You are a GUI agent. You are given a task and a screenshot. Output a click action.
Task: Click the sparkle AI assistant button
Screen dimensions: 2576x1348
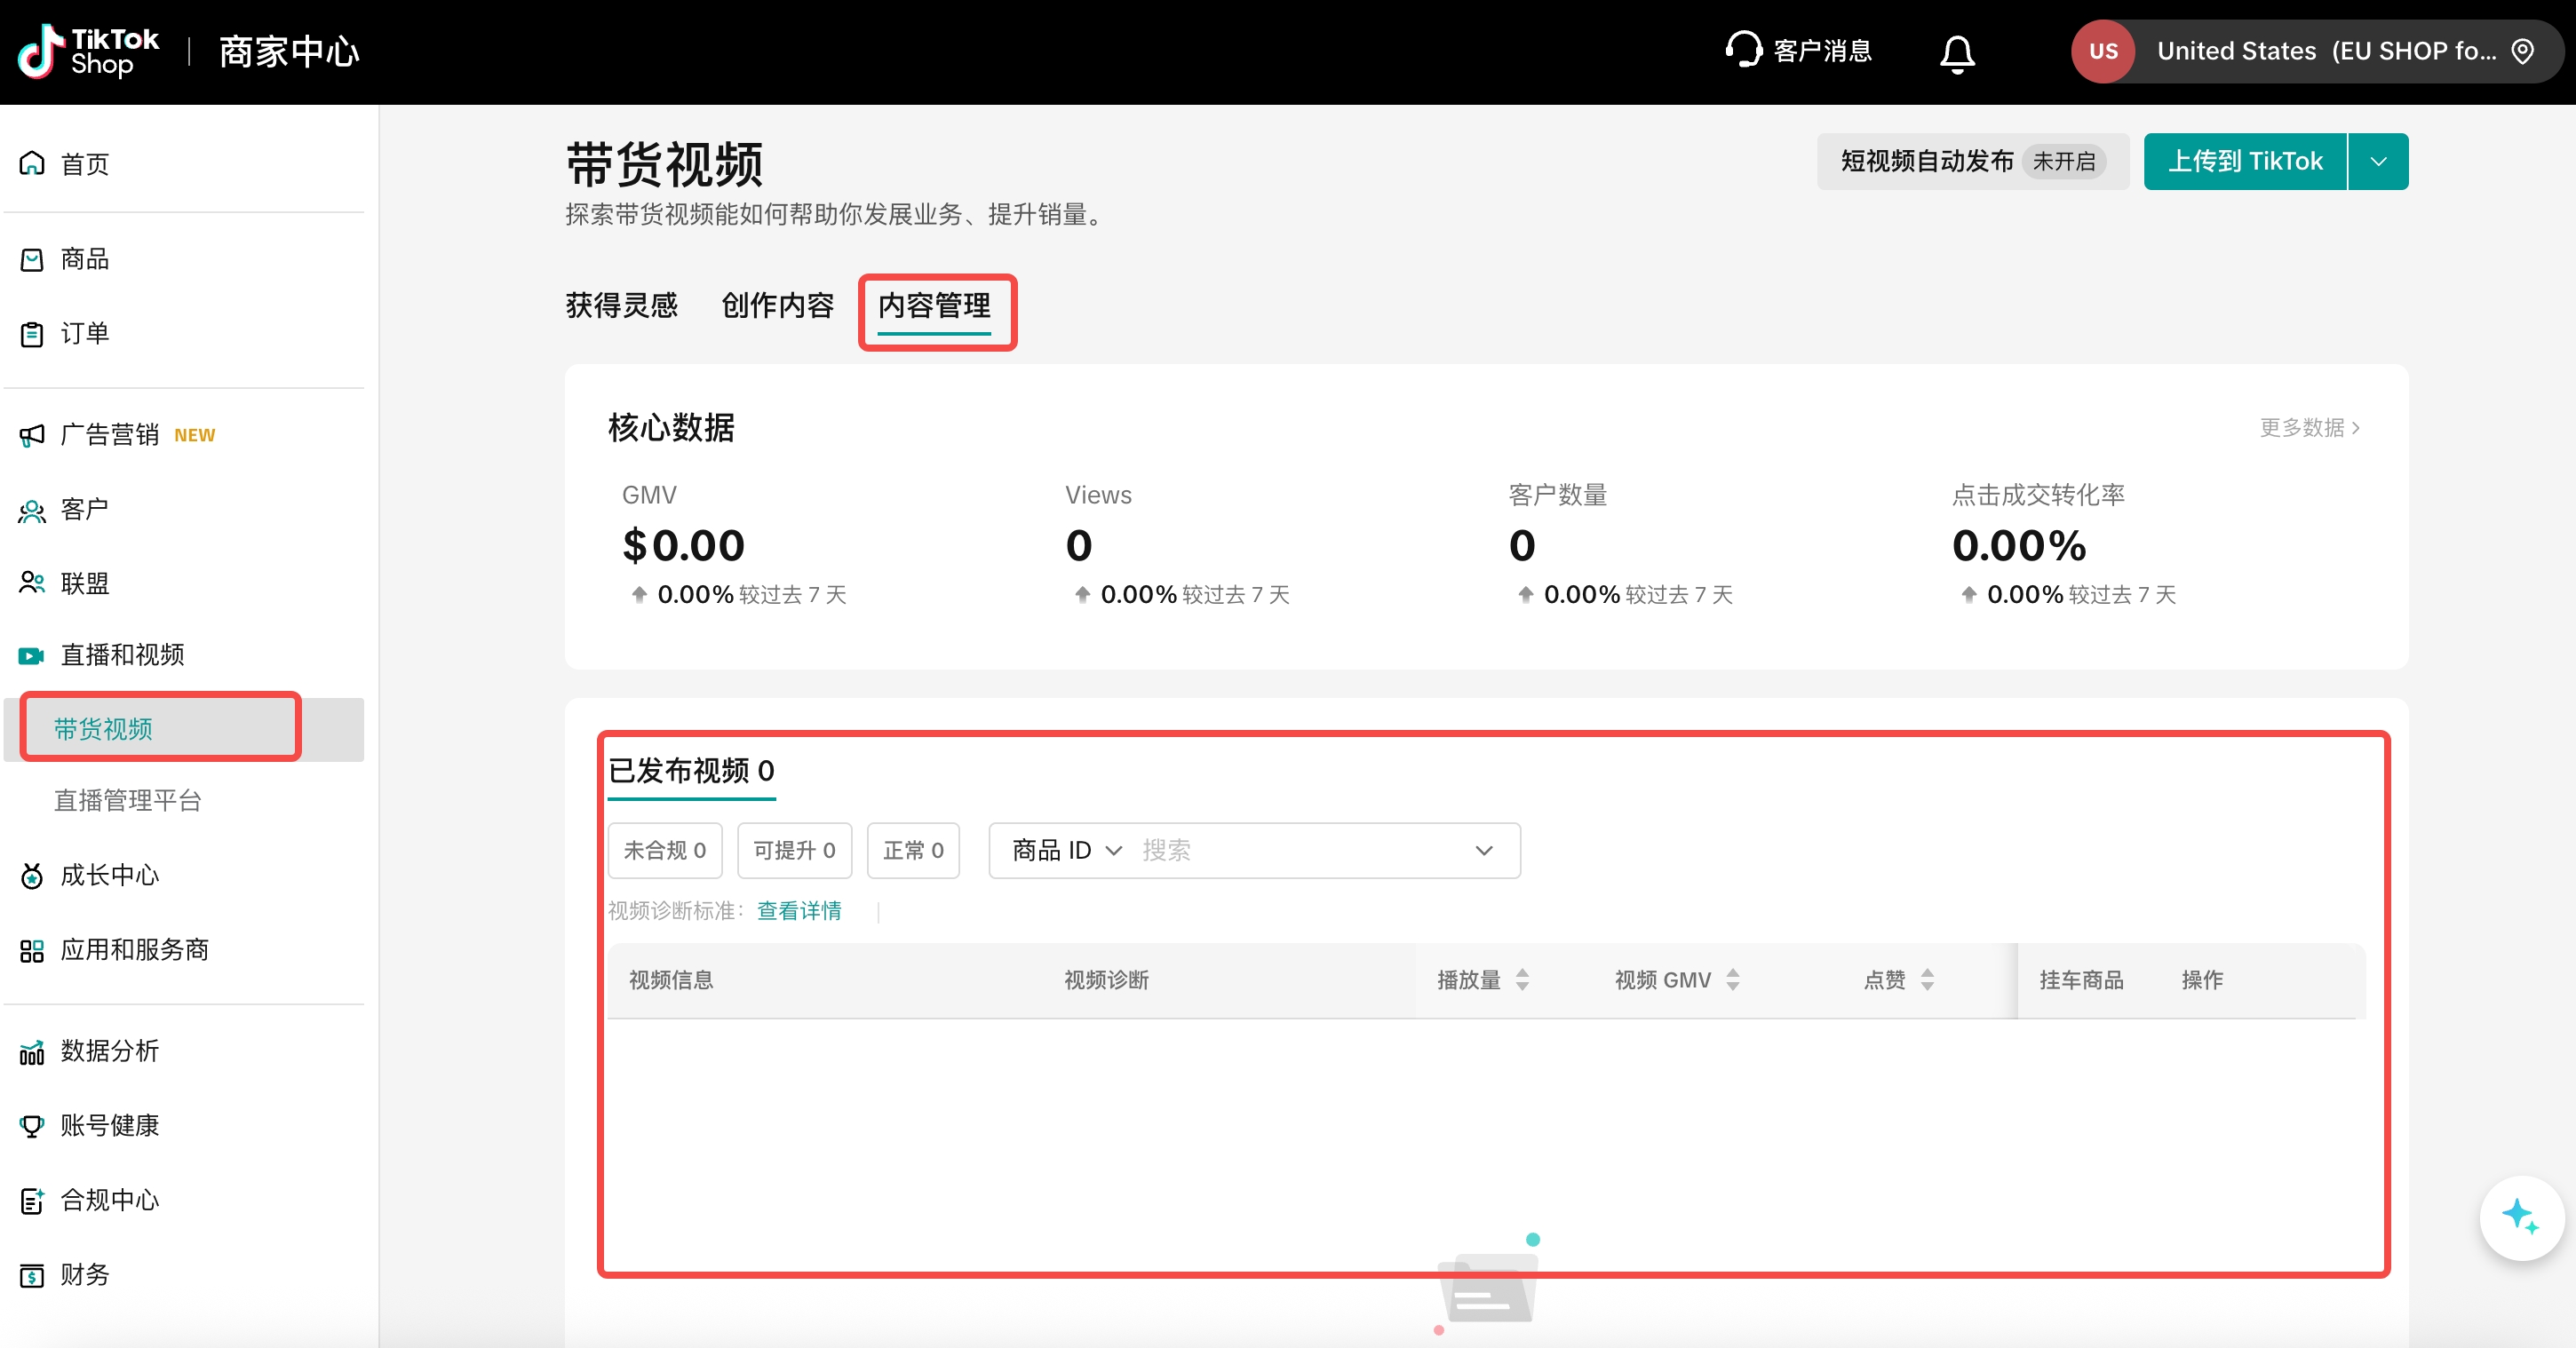(2520, 1217)
